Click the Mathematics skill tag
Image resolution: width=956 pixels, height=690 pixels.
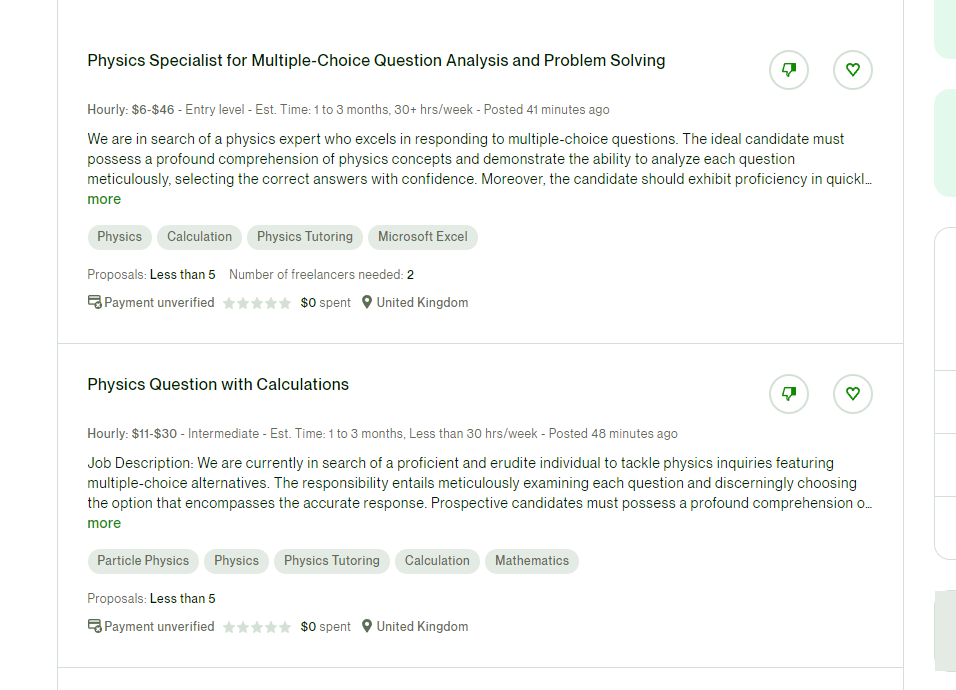(x=532, y=561)
